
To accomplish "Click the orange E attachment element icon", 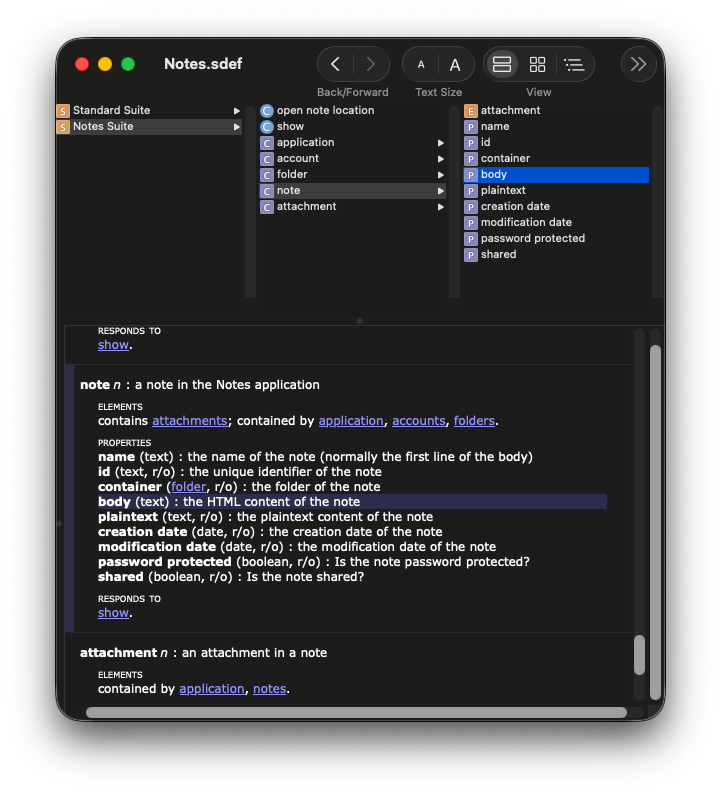I will pyautogui.click(x=471, y=111).
